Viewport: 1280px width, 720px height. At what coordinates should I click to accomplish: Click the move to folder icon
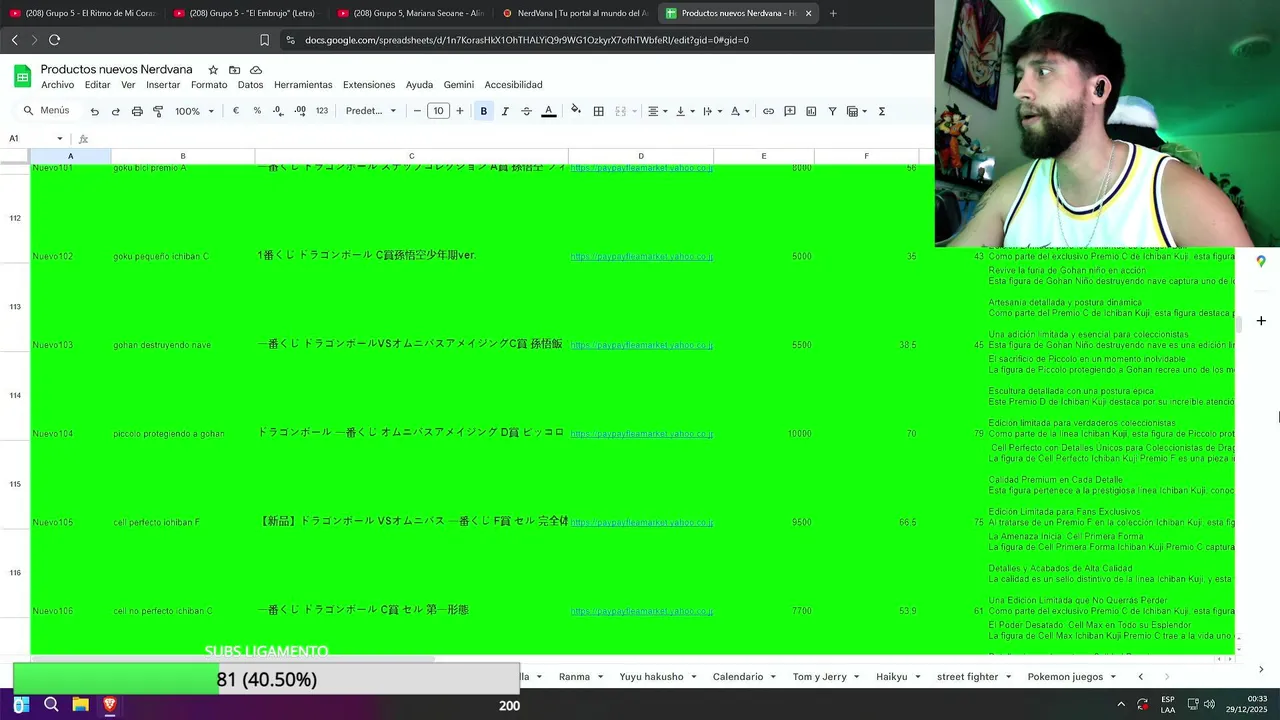pos(234,70)
